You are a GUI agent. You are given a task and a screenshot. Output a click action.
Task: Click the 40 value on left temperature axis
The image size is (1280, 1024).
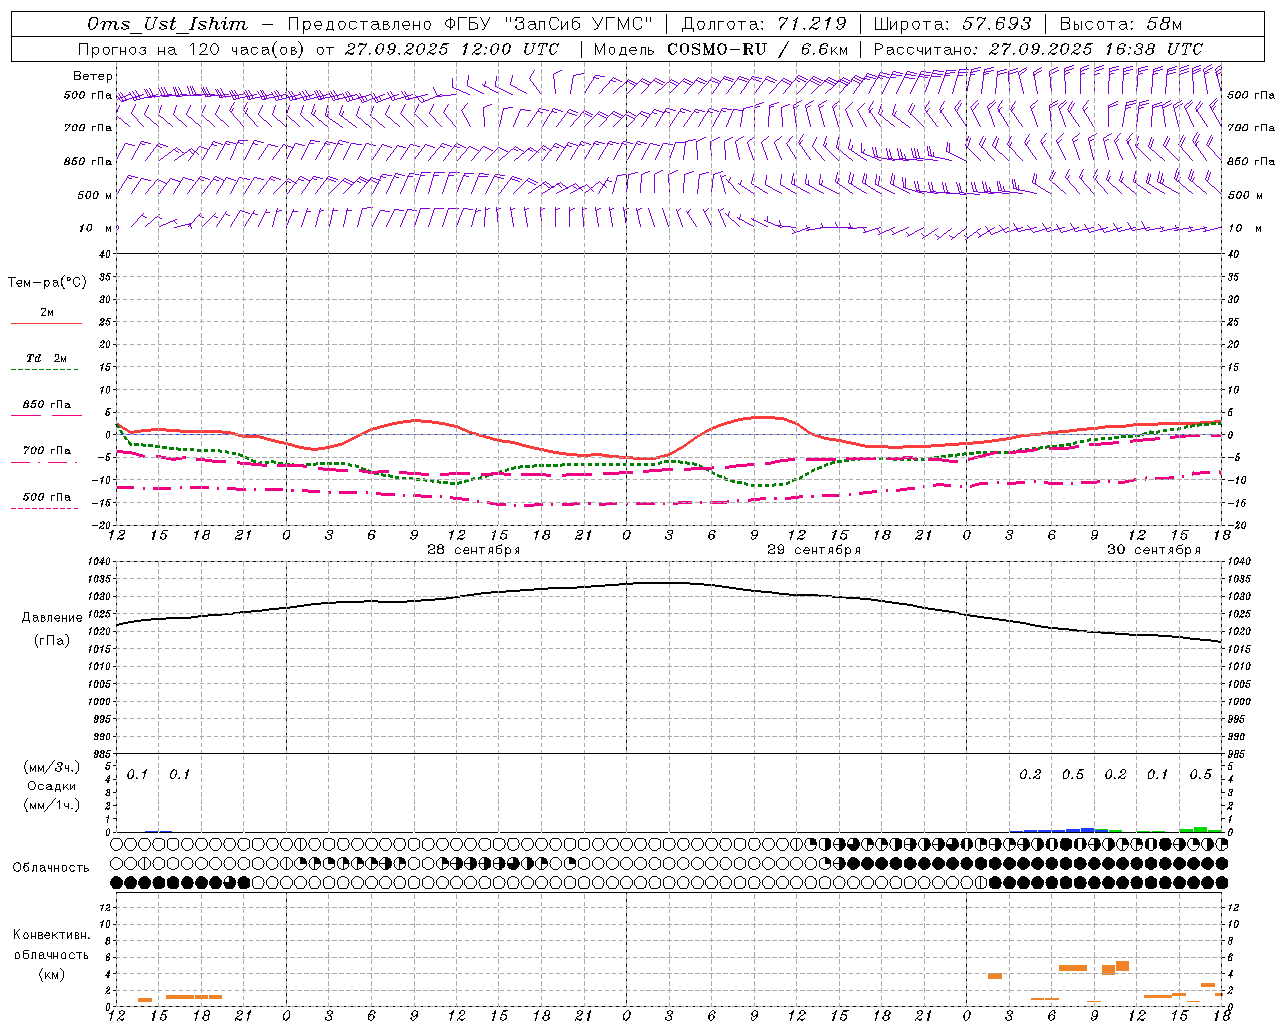click(x=104, y=254)
